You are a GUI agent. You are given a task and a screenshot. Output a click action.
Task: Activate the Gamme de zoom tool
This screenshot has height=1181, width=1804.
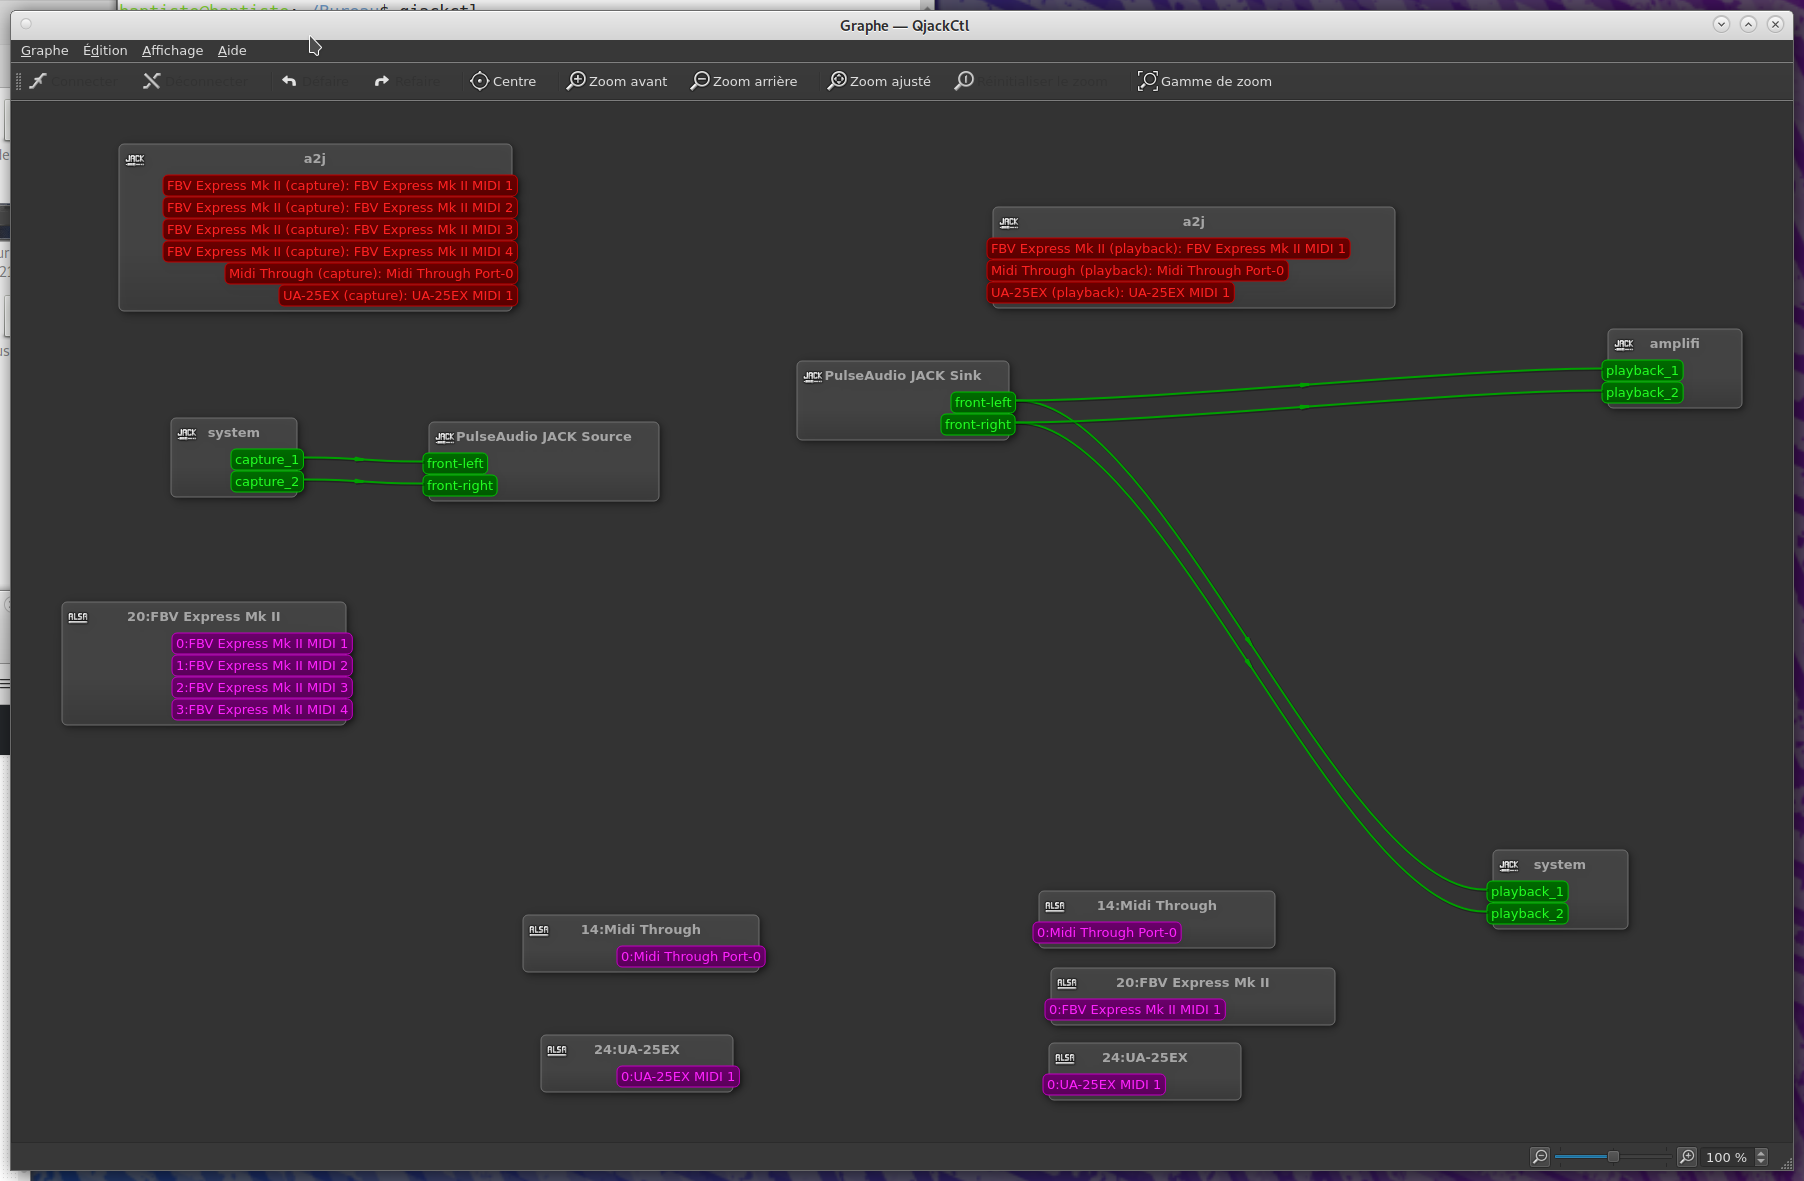coord(1205,81)
